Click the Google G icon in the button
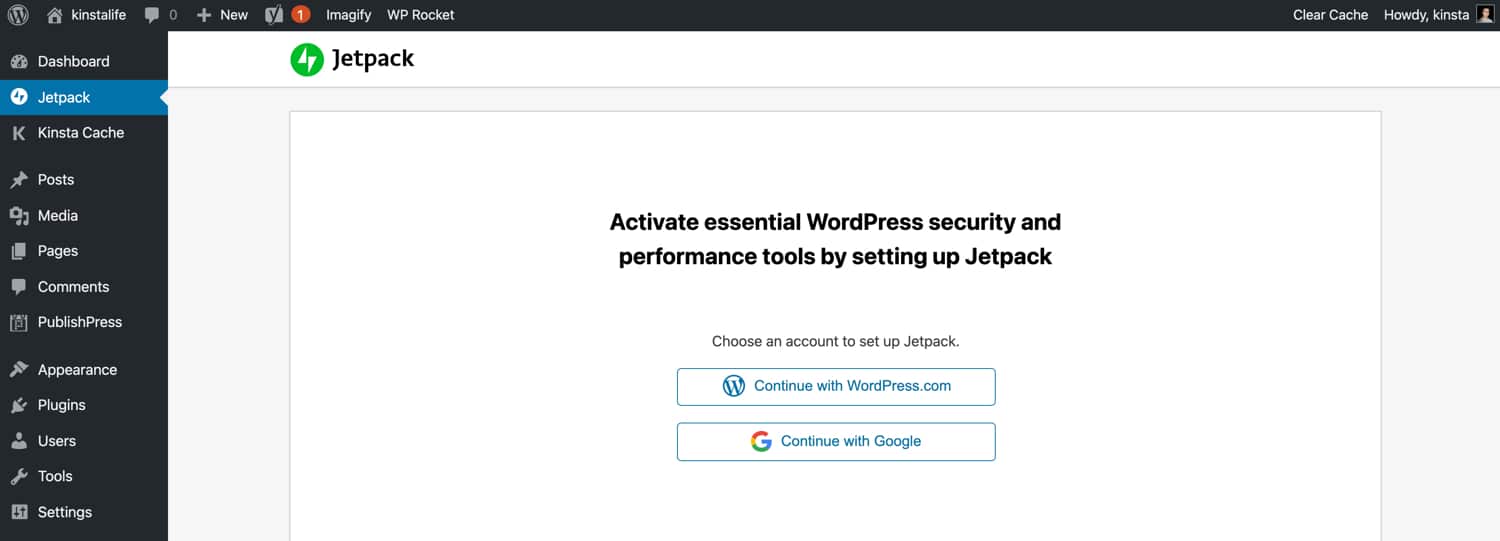The width and height of the screenshot is (1500, 541). coord(762,441)
